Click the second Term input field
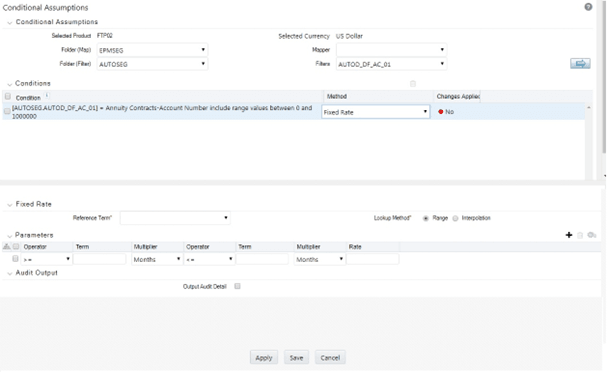The image size is (607, 372). tap(262, 259)
